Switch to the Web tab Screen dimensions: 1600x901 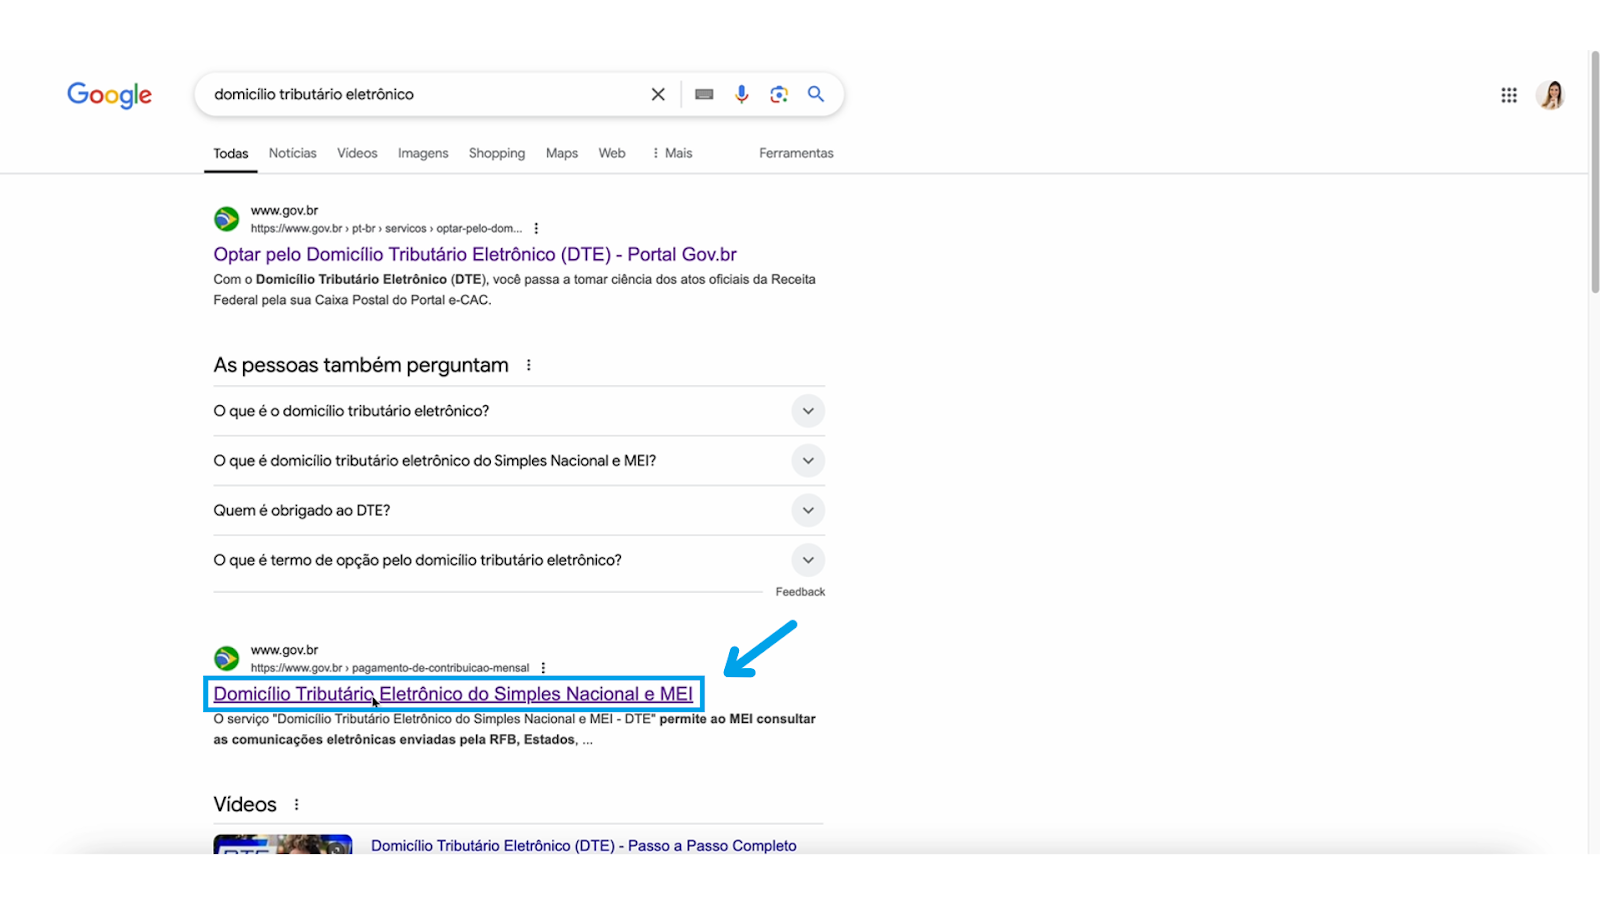click(x=612, y=153)
